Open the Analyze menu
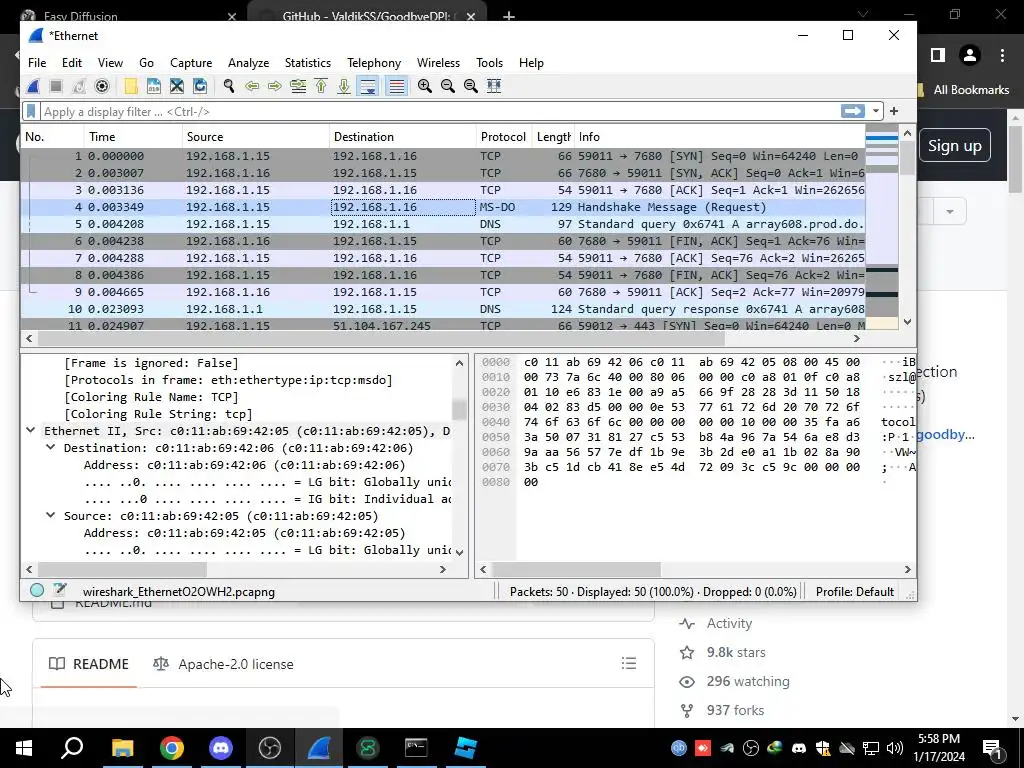This screenshot has height=768, width=1024. tap(248, 63)
